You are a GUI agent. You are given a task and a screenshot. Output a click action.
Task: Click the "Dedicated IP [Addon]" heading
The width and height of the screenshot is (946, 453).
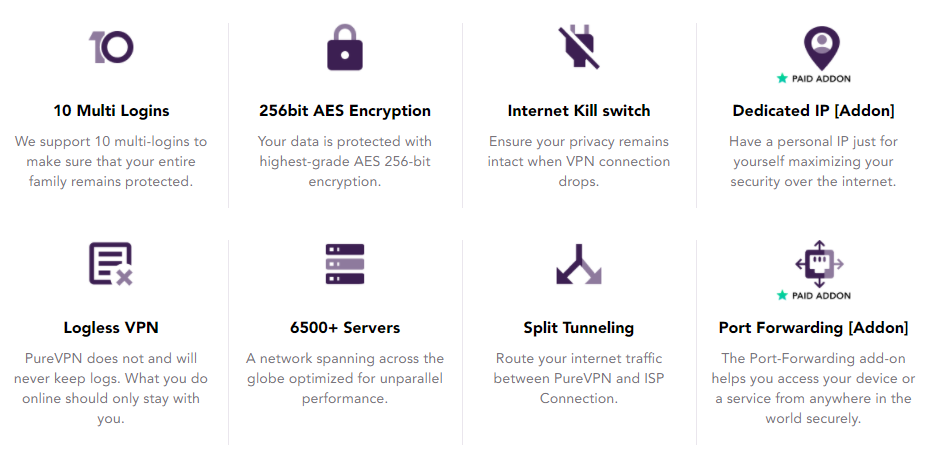point(813,111)
